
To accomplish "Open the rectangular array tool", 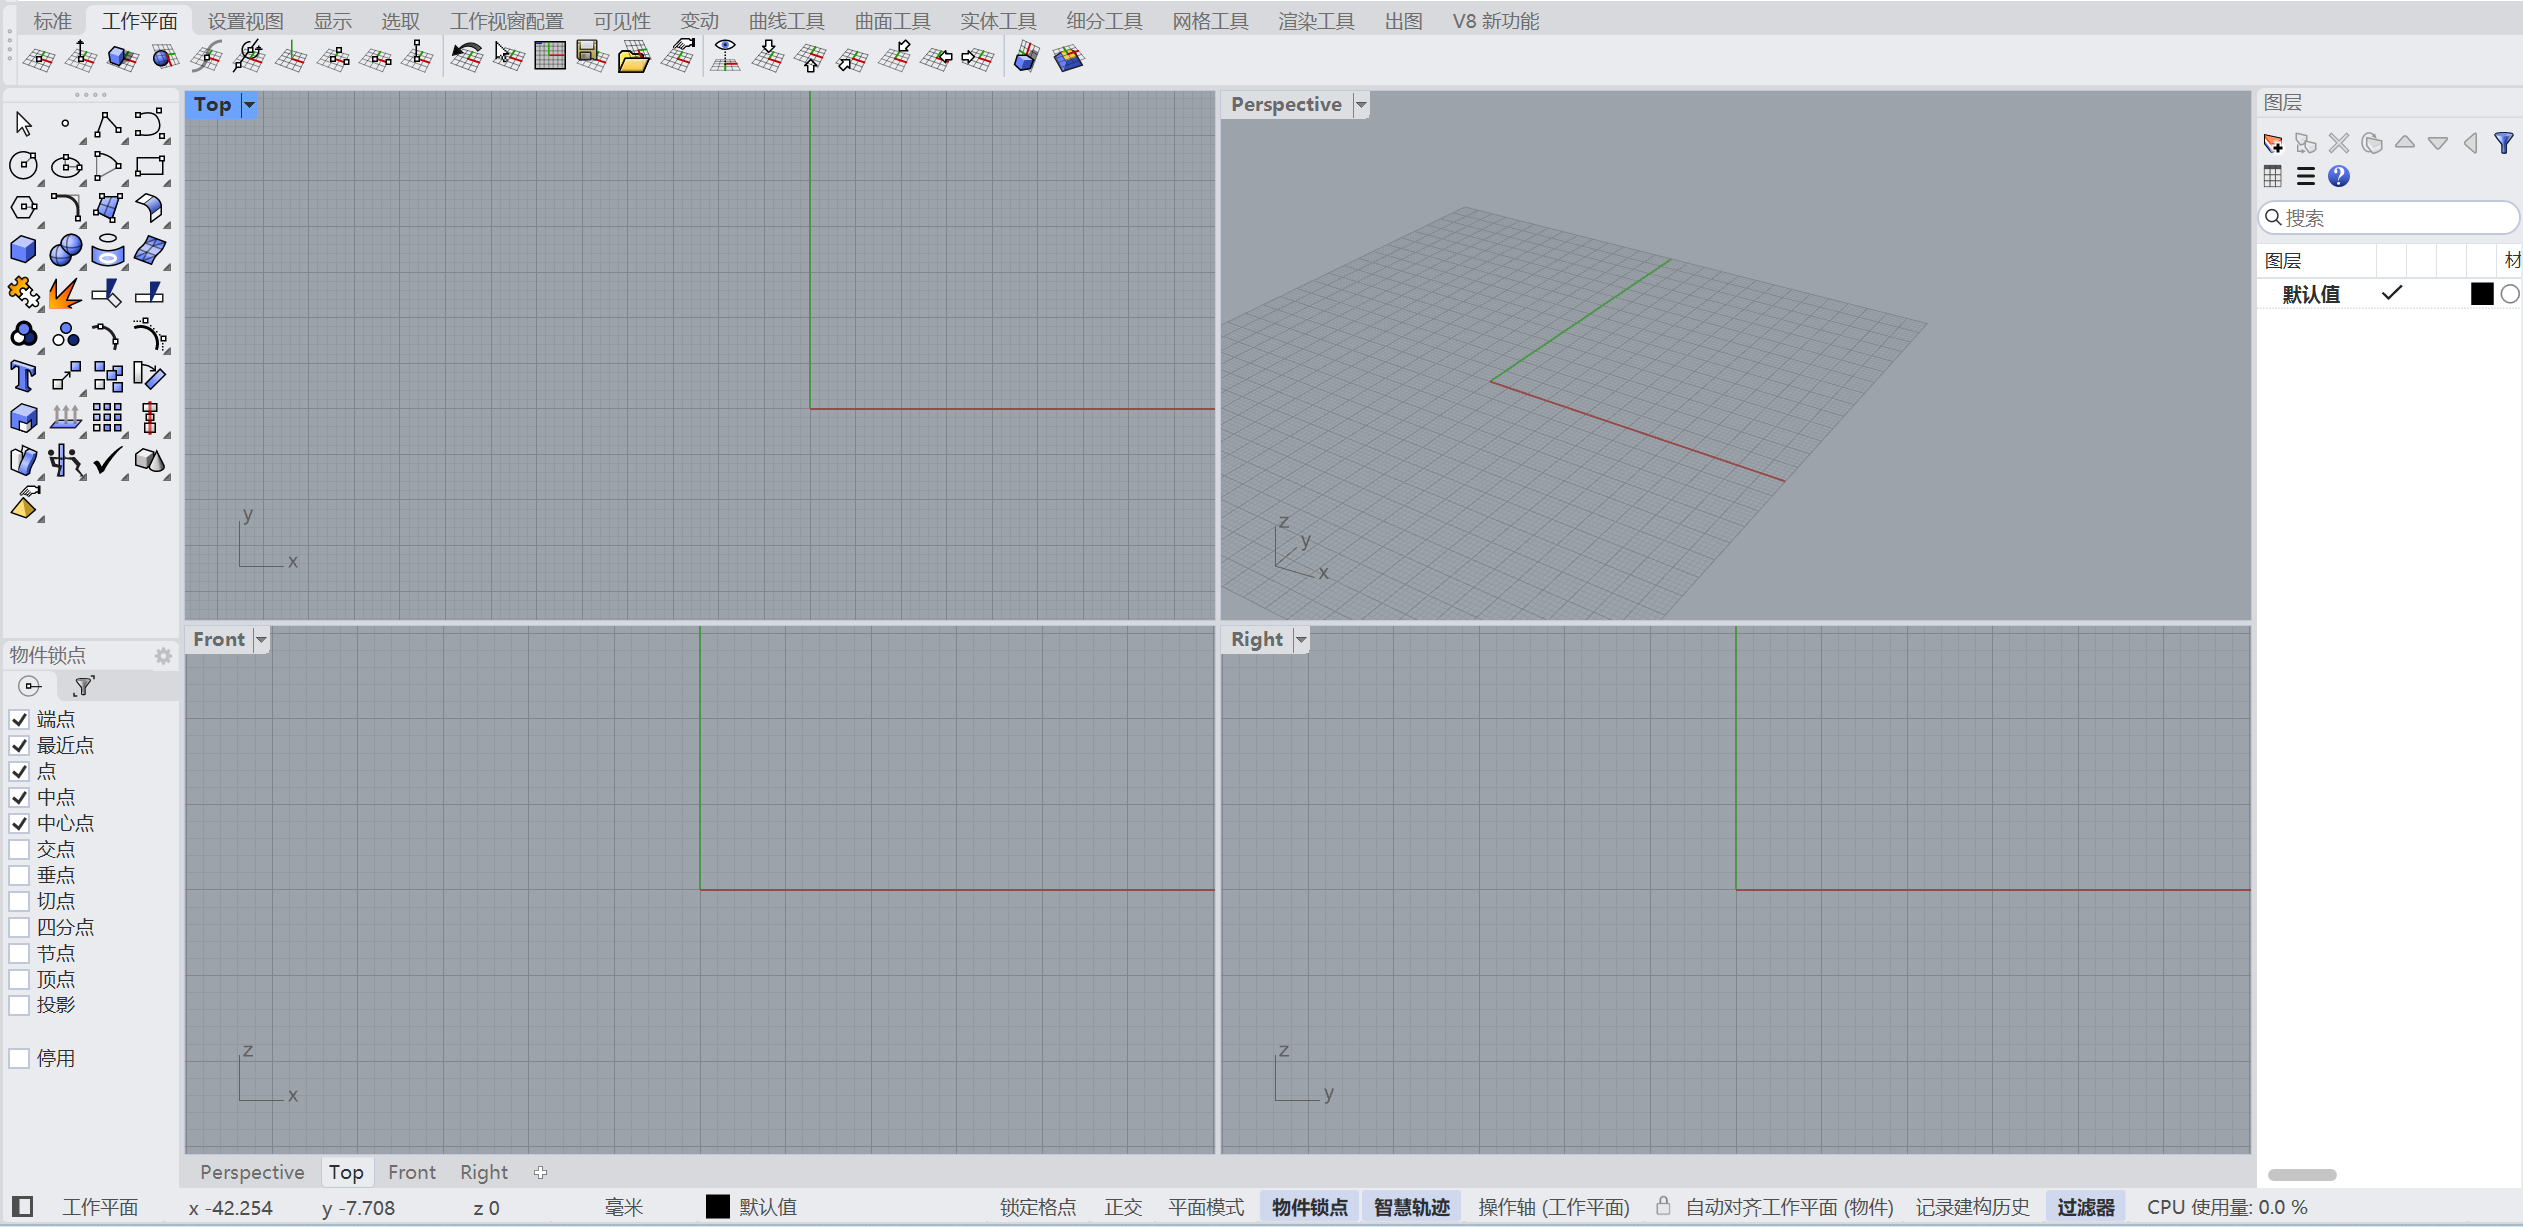I will click(108, 418).
